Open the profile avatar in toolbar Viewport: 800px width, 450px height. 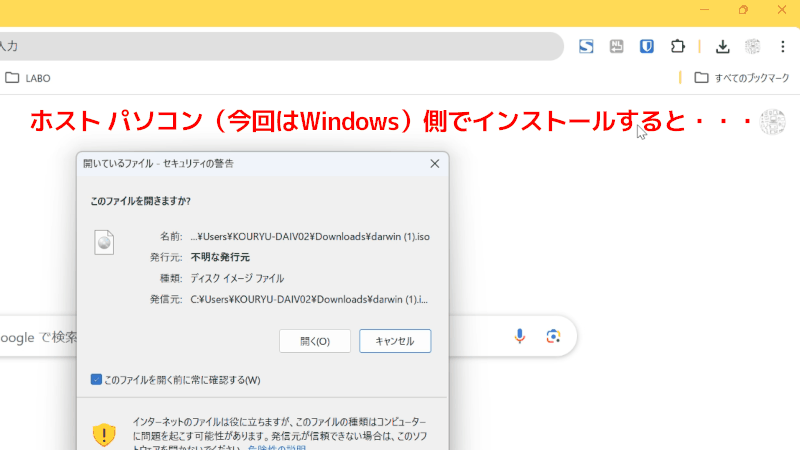point(753,46)
